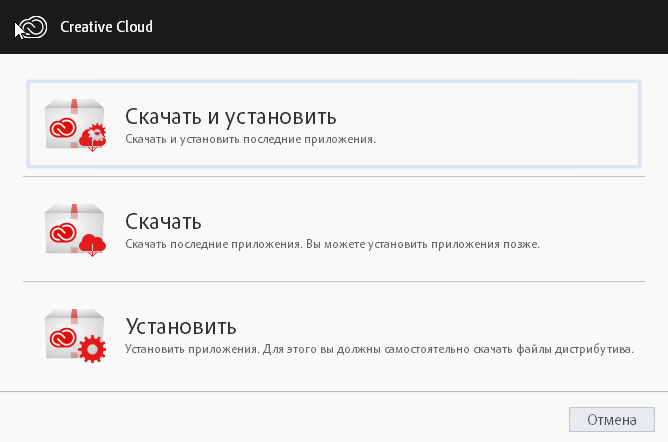The height and width of the screenshot is (442, 668).
Task: Click the 'Отмена' cancel button
Action: pos(612,420)
